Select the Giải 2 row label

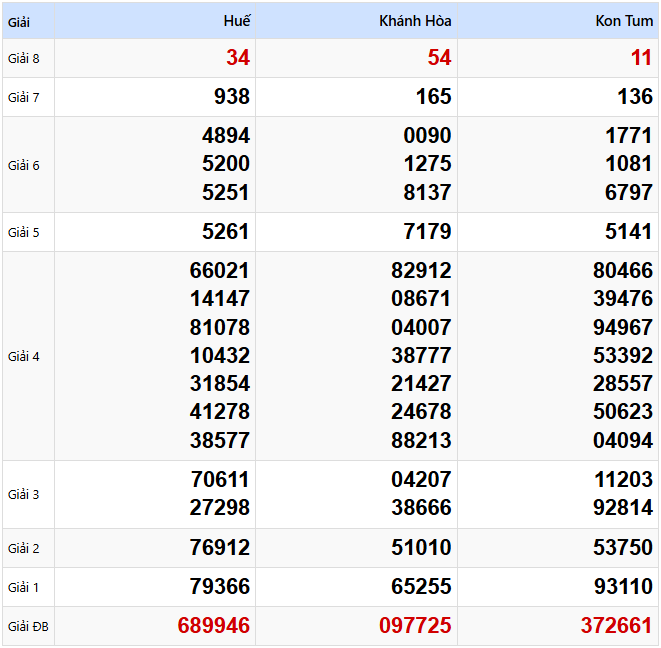point(24,548)
